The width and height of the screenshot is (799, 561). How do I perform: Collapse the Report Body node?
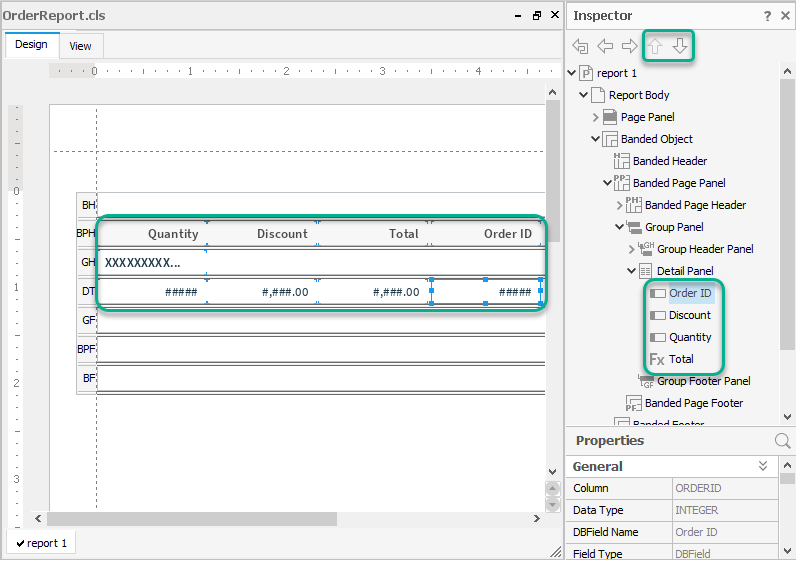(x=583, y=95)
